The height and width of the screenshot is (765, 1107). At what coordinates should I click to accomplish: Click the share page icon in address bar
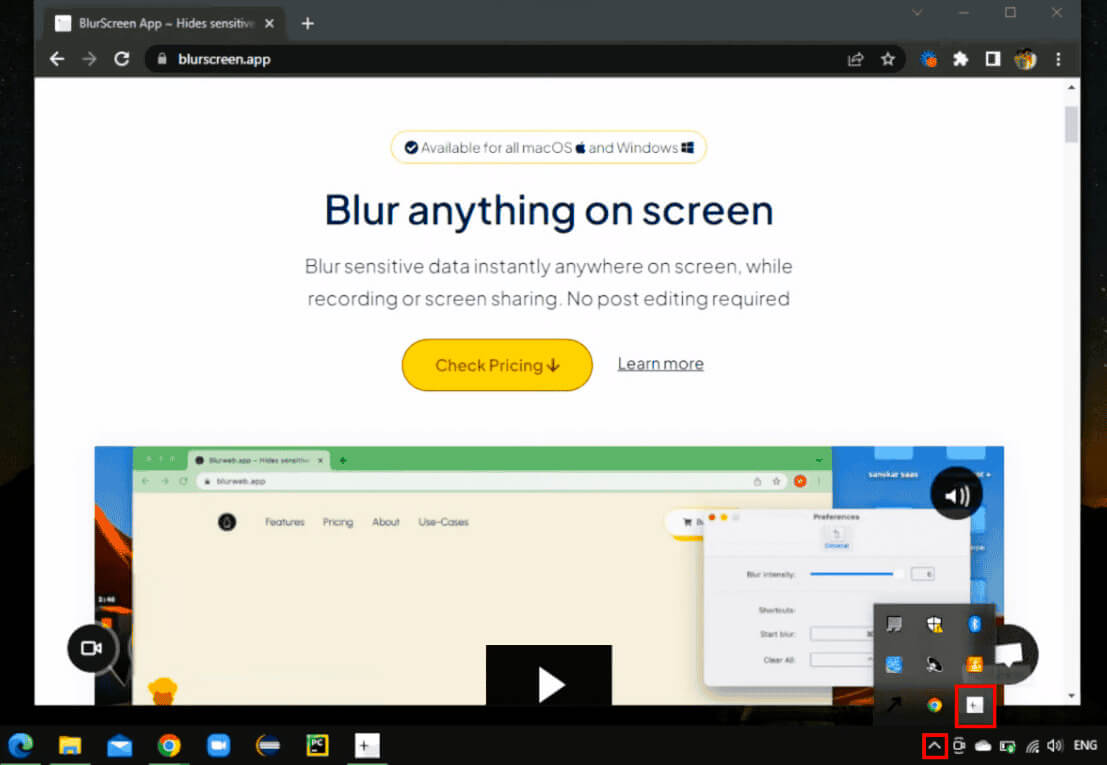click(856, 59)
